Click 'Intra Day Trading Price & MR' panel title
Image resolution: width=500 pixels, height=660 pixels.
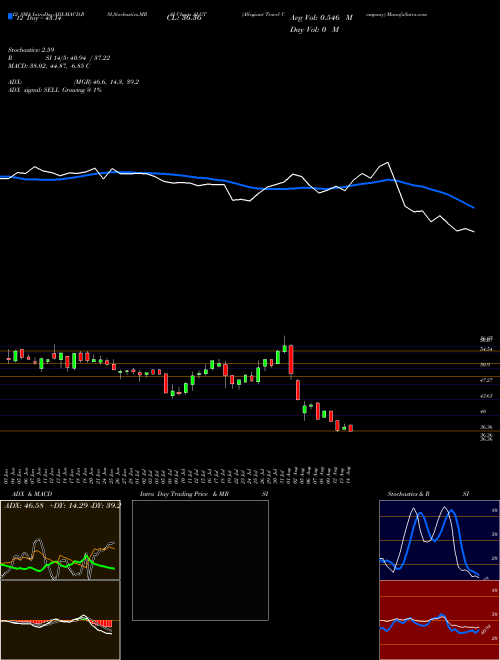pos(184,494)
